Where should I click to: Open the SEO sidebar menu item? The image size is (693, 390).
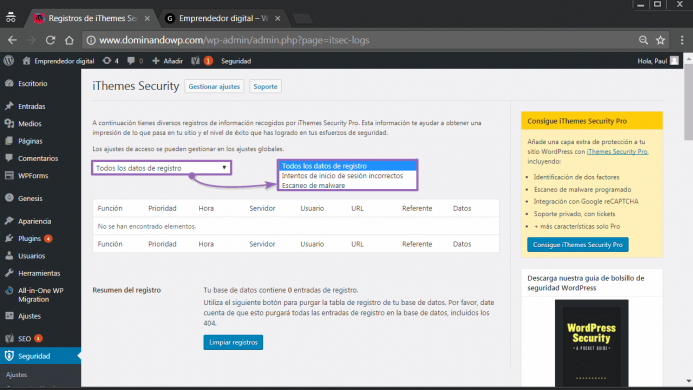point(24,339)
